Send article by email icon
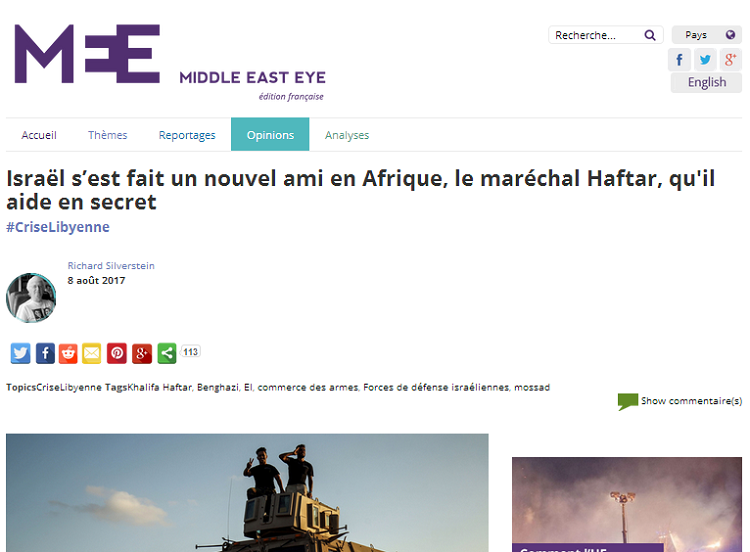This screenshot has height=552, width=750. click(x=92, y=353)
